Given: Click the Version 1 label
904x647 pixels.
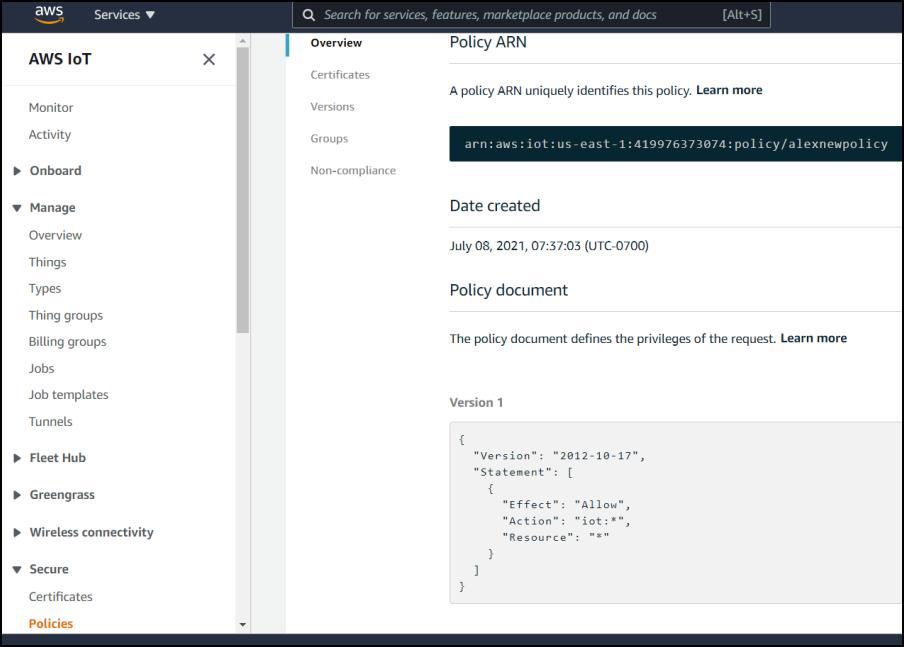Looking at the screenshot, I should (476, 403).
